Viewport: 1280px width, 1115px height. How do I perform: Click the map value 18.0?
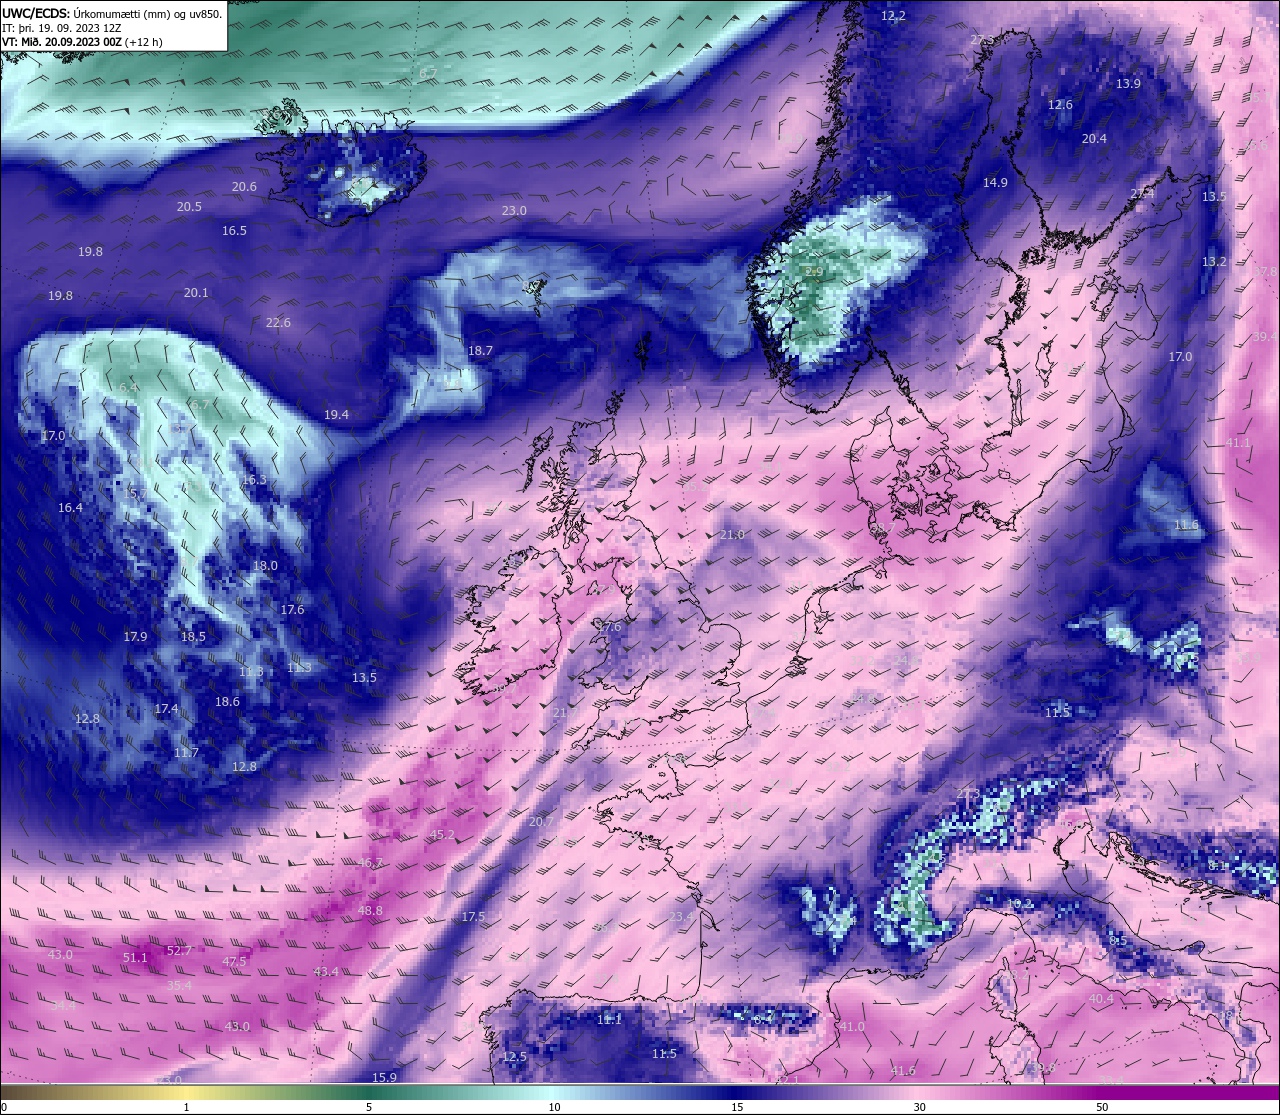coord(265,566)
